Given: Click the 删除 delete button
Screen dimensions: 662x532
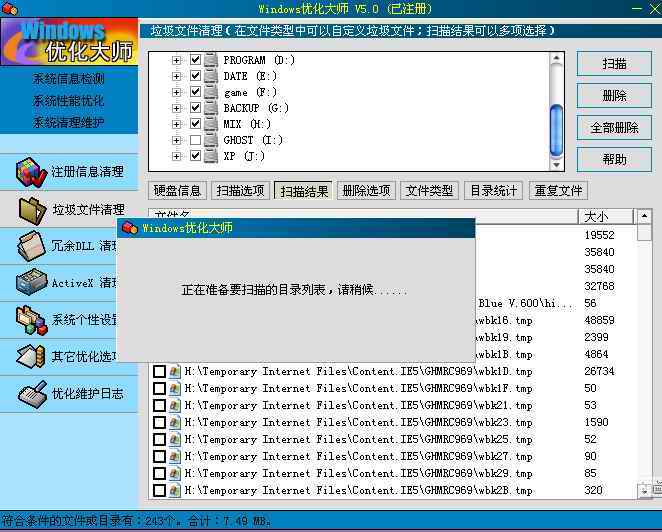Looking at the screenshot, I should tap(614, 96).
